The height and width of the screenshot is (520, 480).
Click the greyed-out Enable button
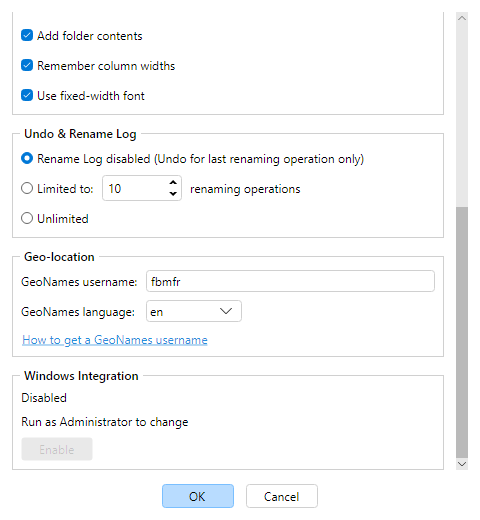click(57, 449)
